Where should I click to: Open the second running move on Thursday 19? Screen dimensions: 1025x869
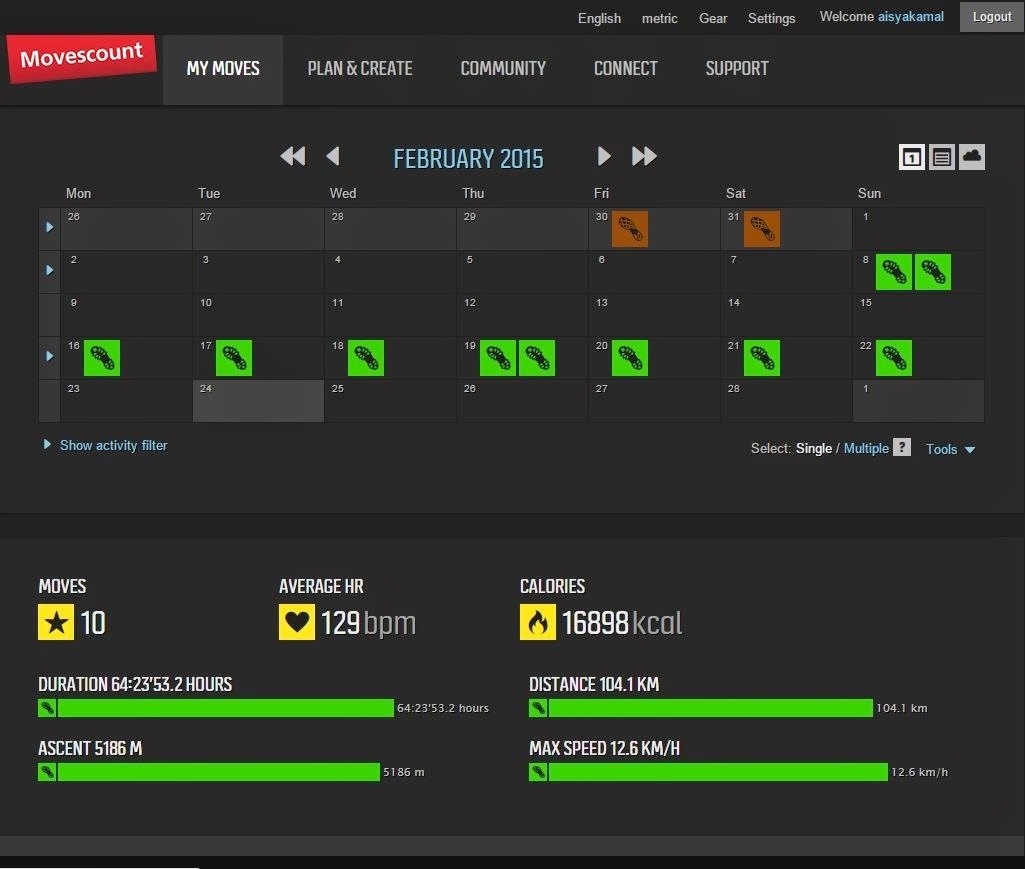pyautogui.click(x=537, y=358)
